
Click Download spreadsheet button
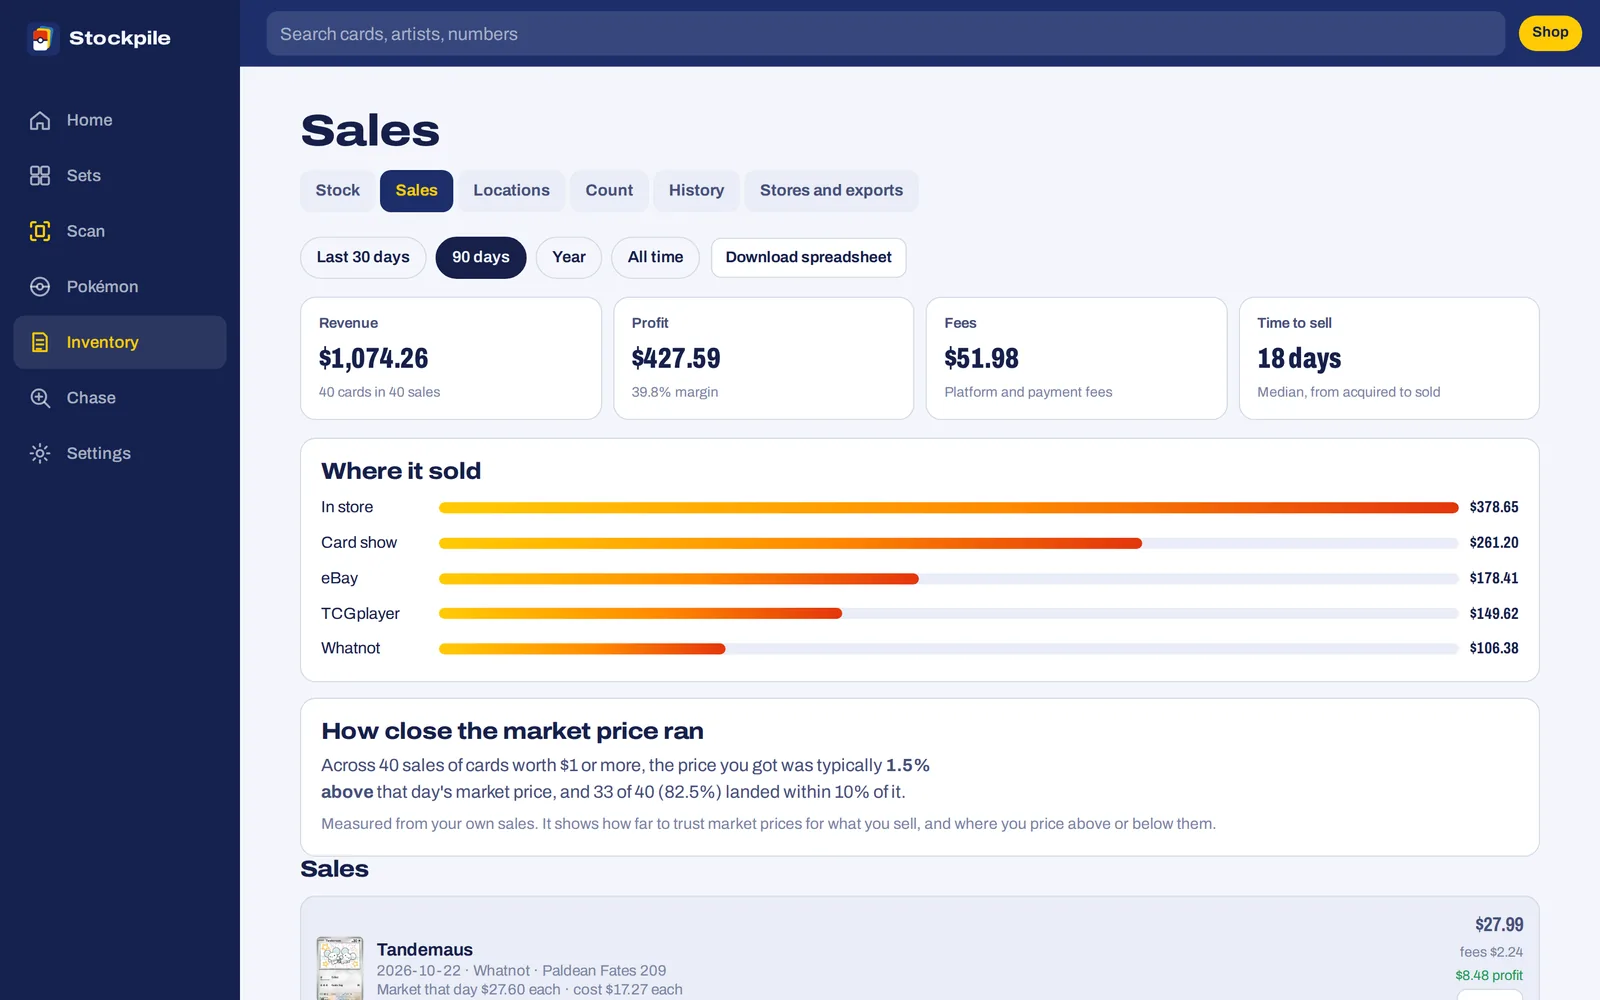[x=808, y=258]
